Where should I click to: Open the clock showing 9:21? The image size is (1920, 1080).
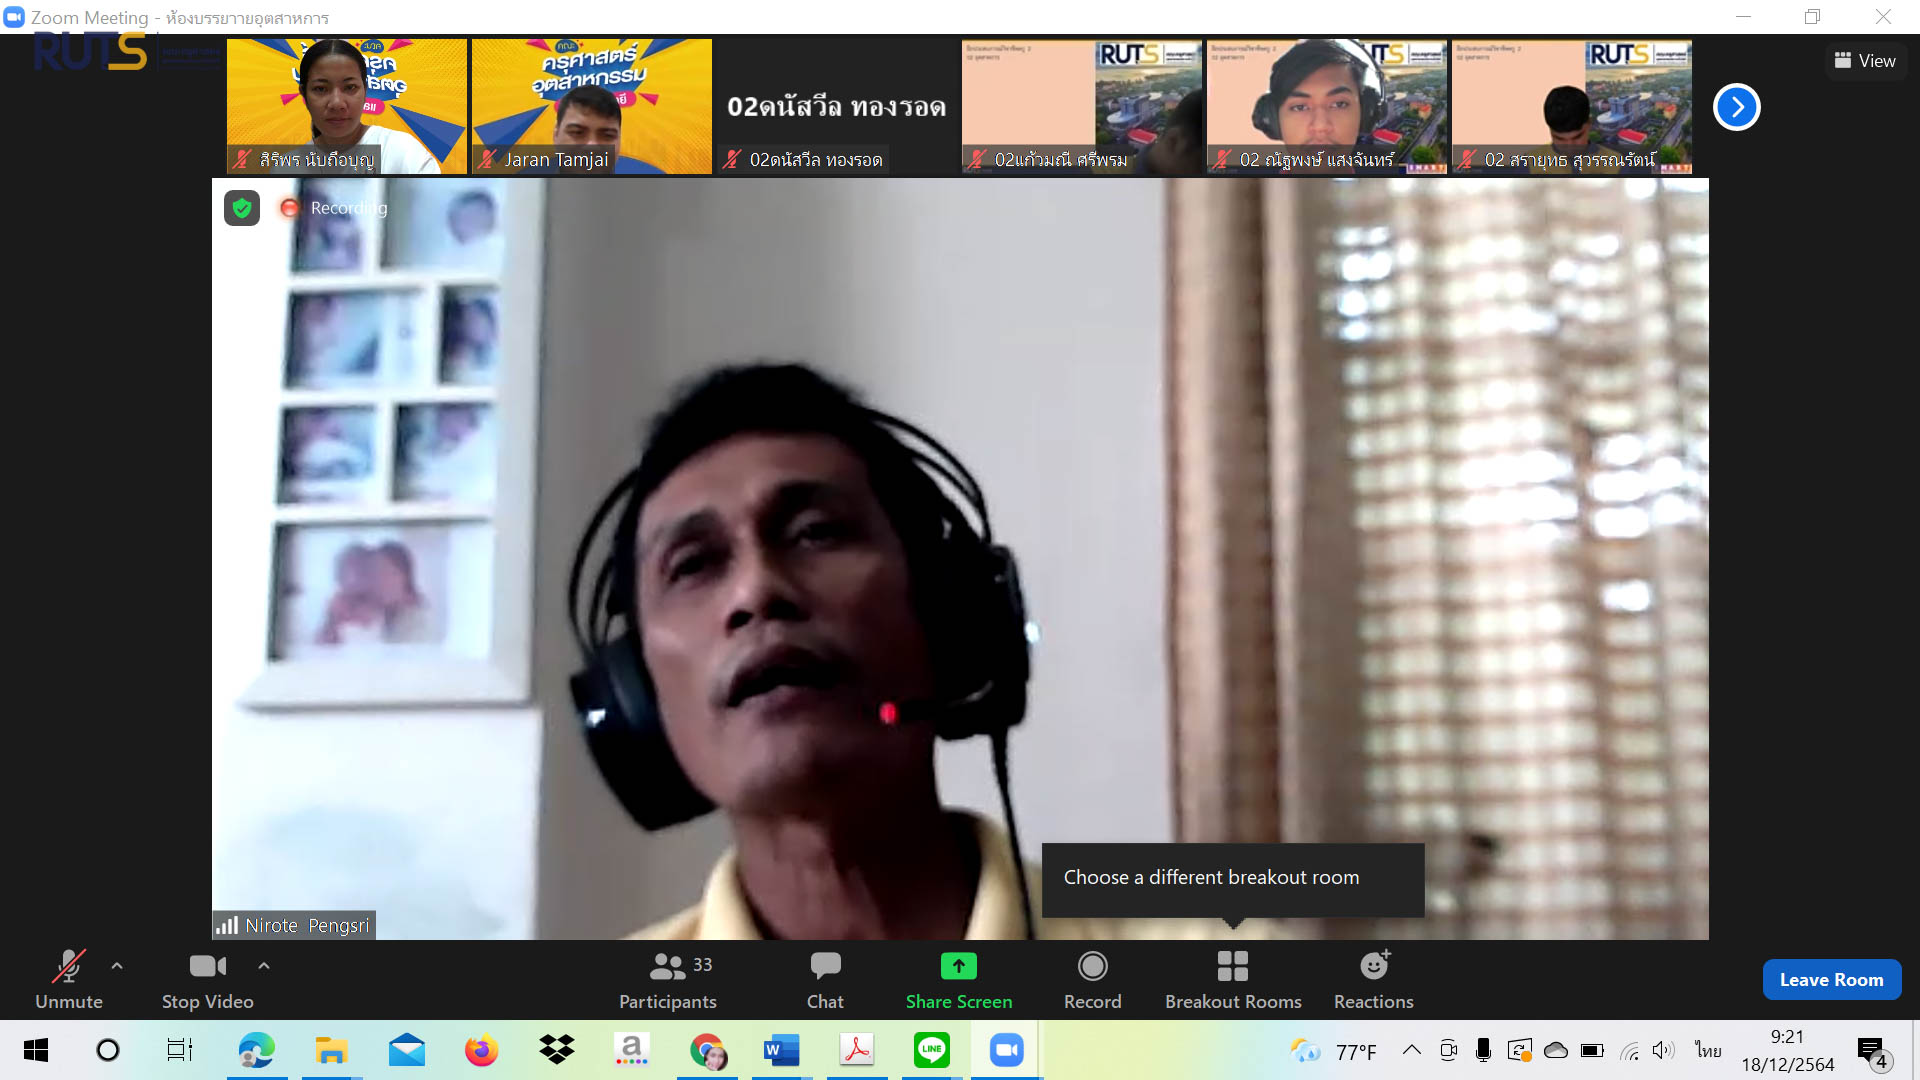point(1788,1050)
